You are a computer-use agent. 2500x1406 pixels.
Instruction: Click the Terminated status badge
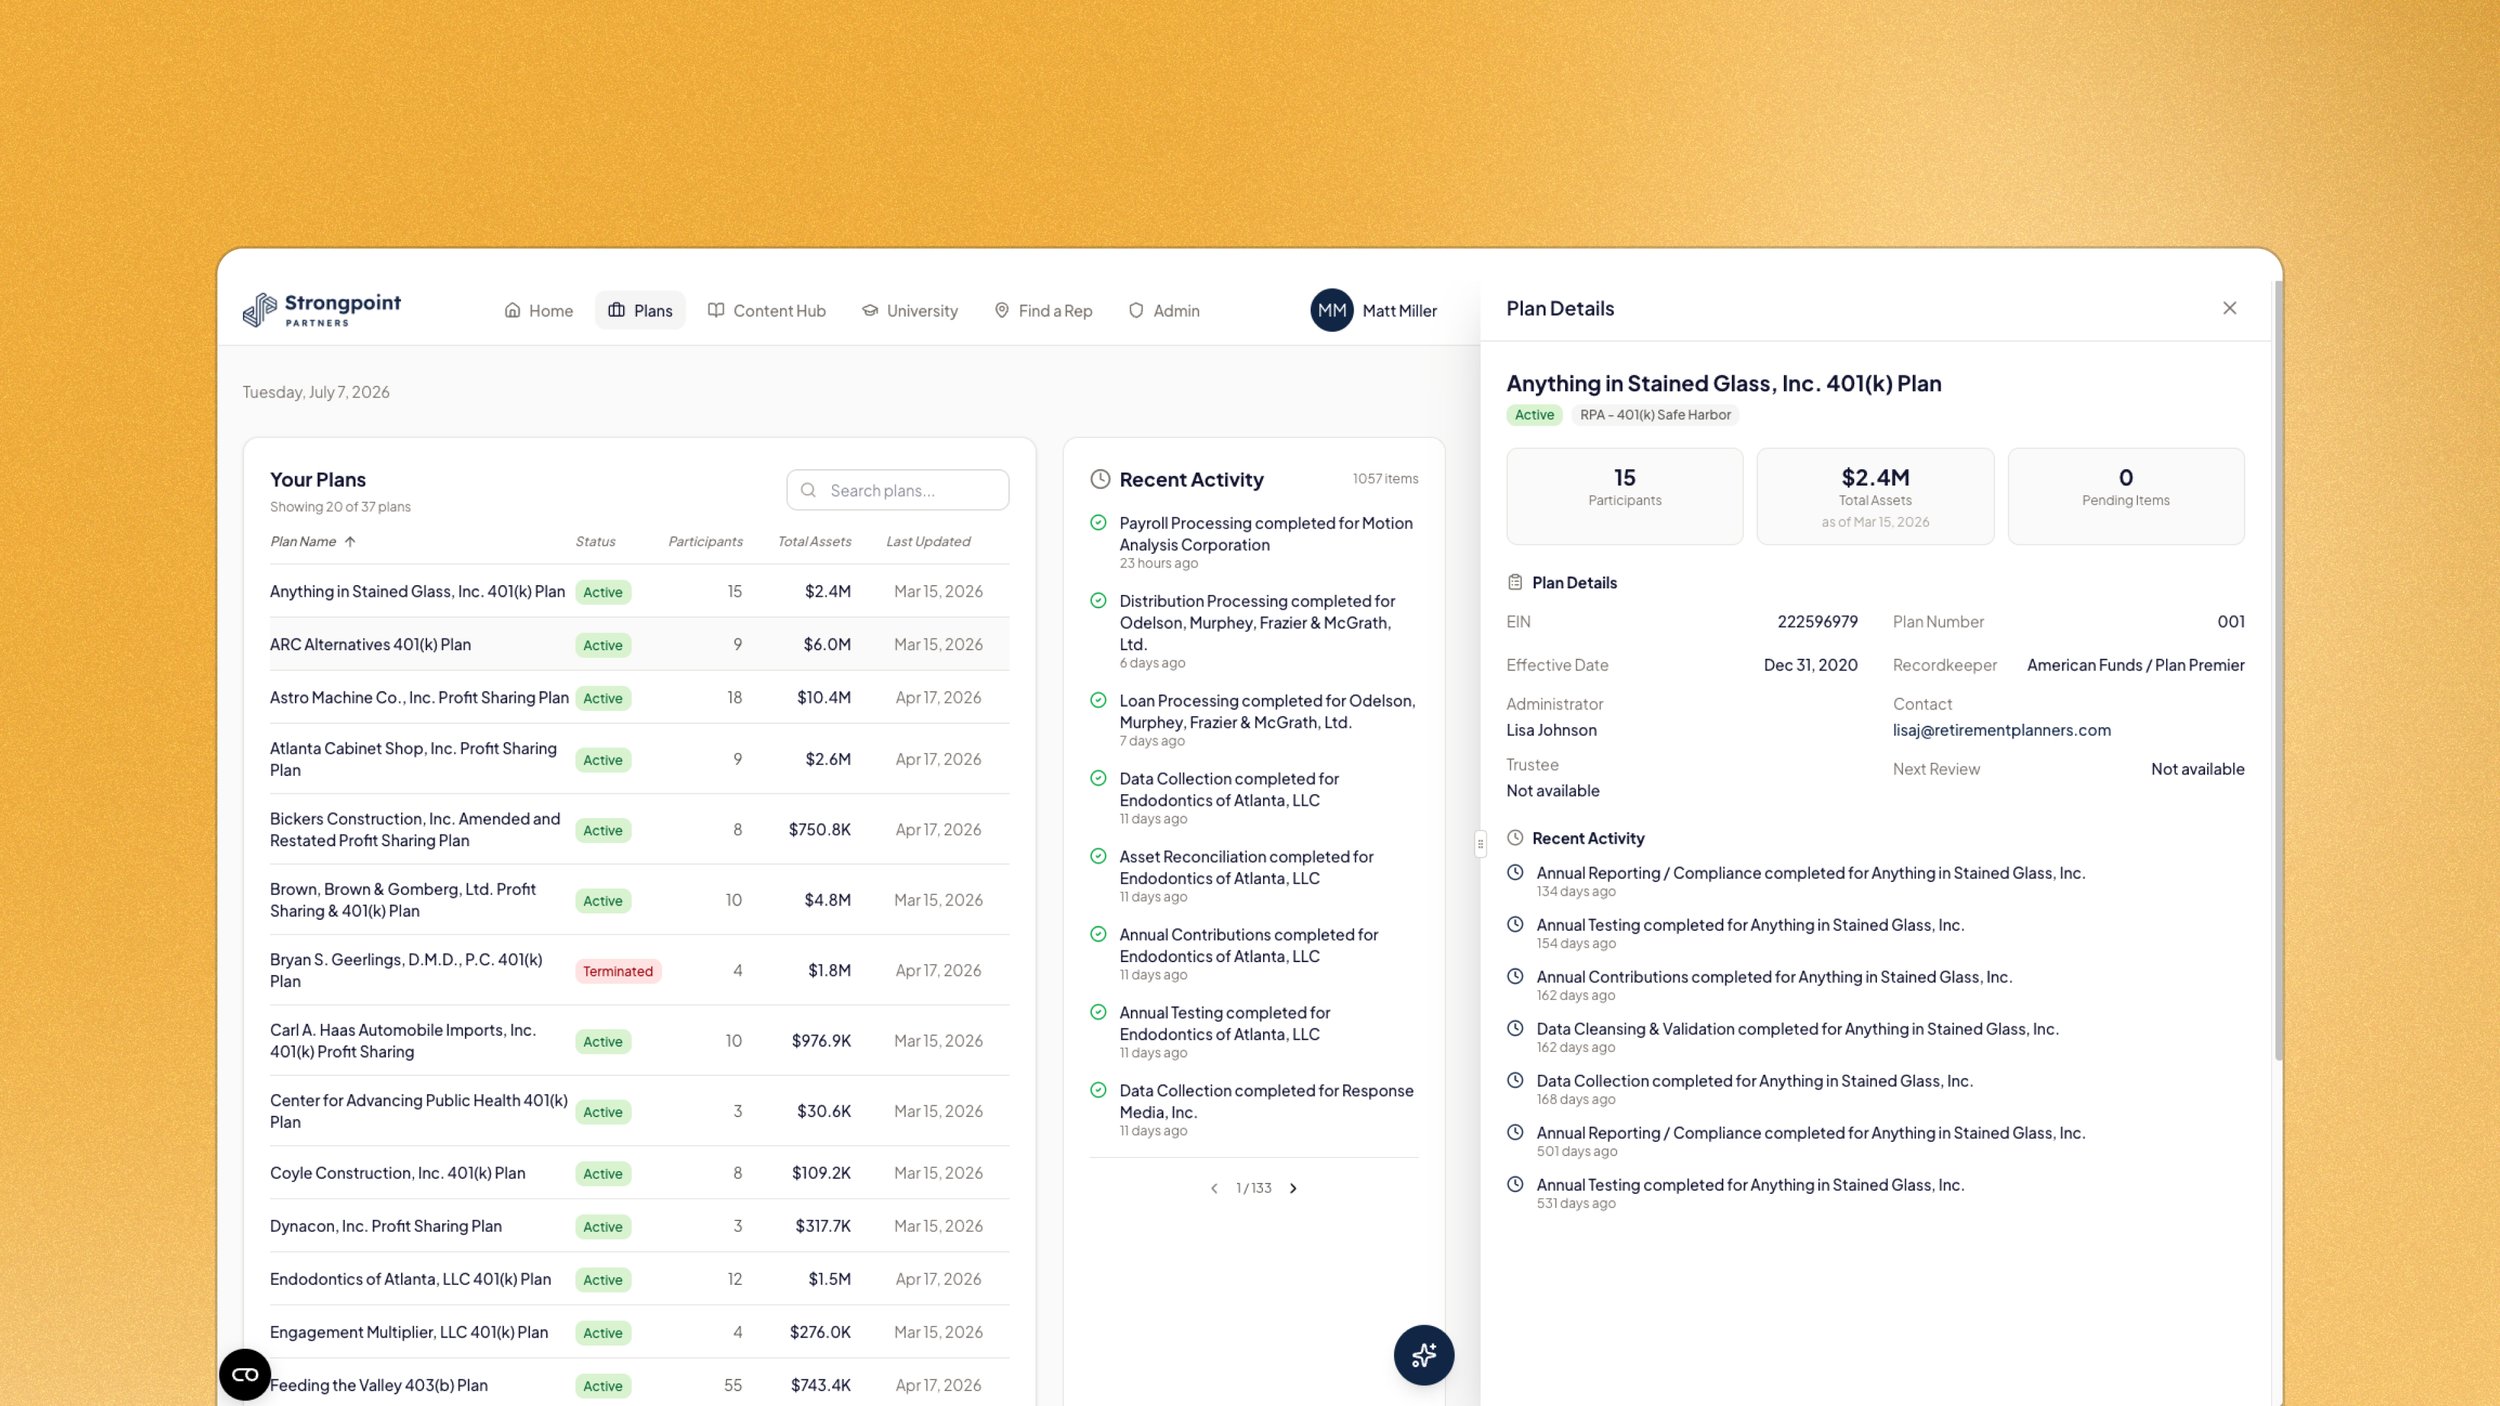pos(618,971)
